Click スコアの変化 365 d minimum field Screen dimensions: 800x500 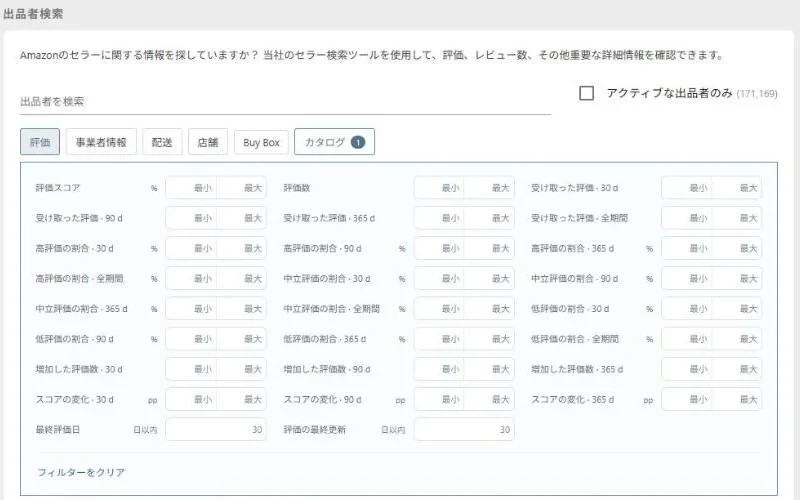(687, 399)
